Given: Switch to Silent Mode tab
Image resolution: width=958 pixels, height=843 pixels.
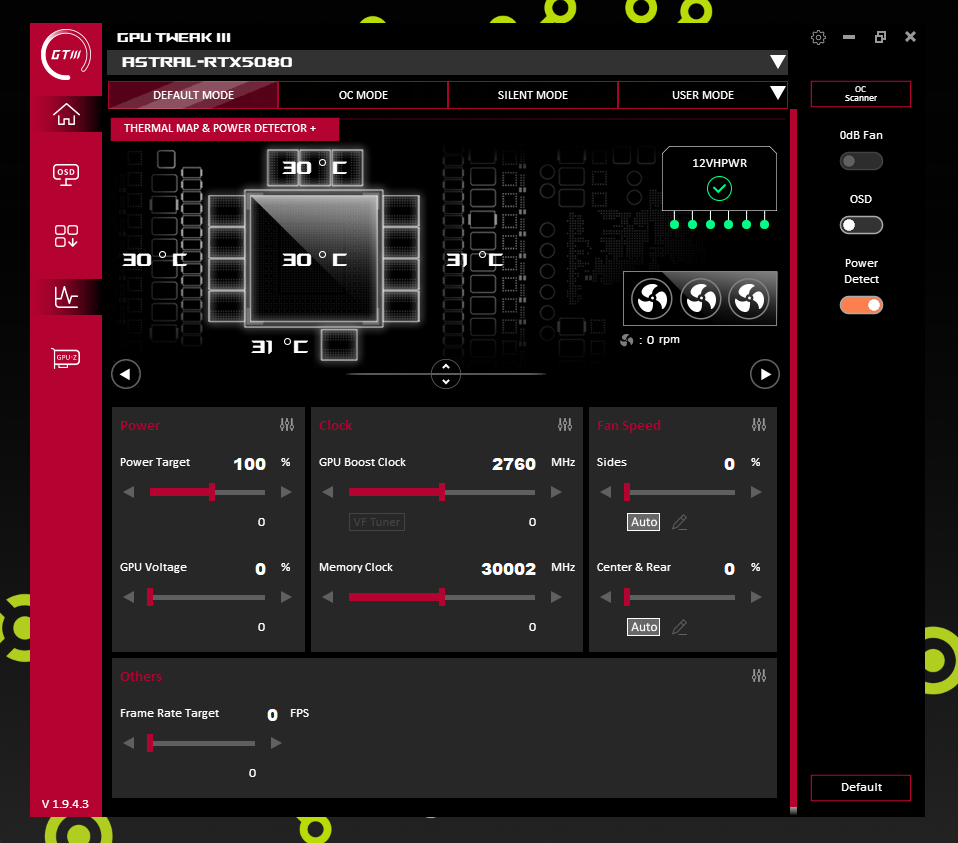Looking at the screenshot, I should click(533, 95).
